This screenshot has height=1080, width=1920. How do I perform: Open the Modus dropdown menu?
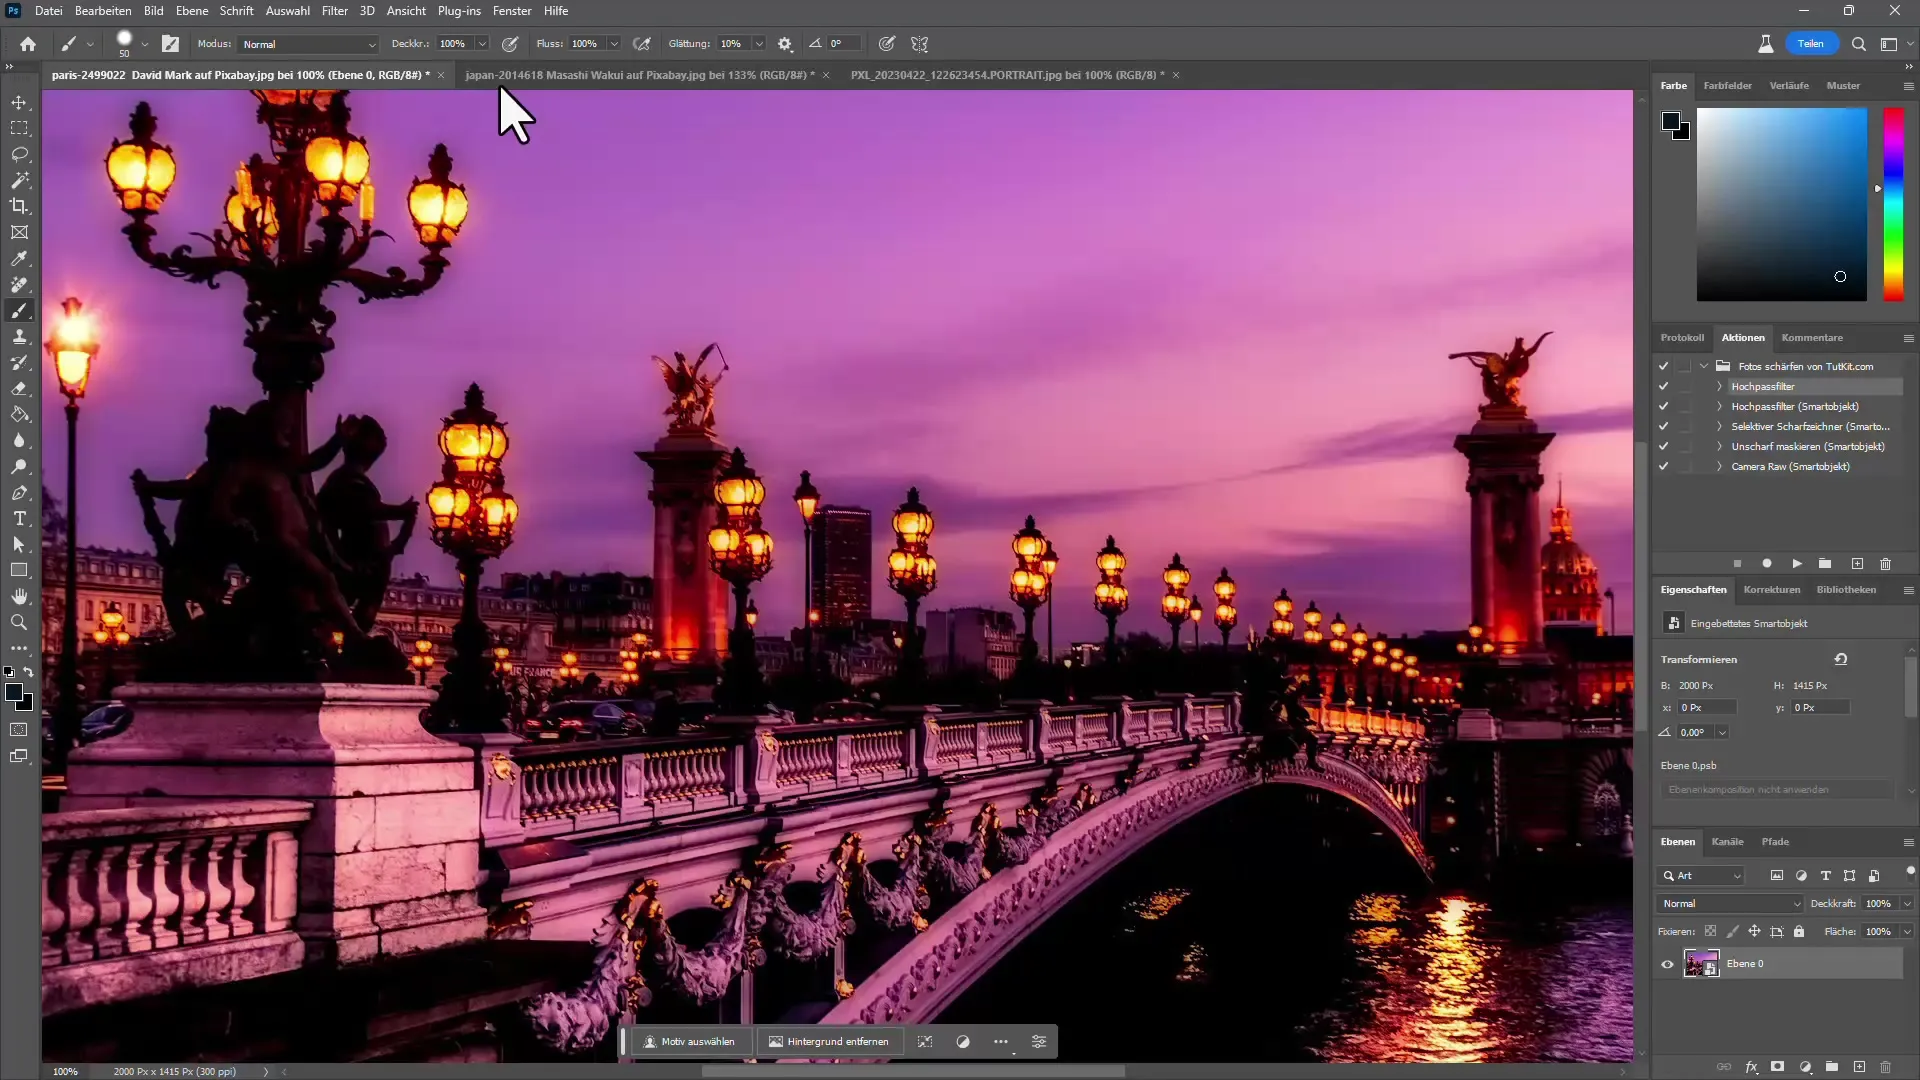(305, 44)
